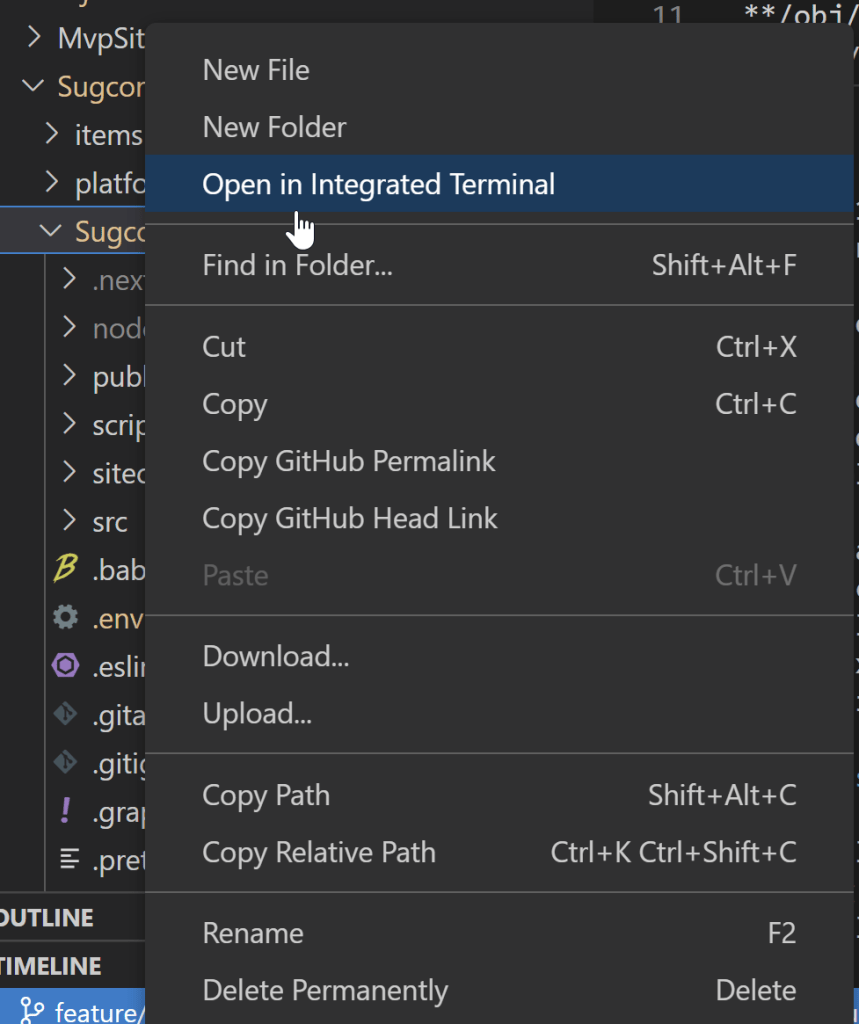
Task: Select Delete Permanently option
Action: tap(325, 991)
